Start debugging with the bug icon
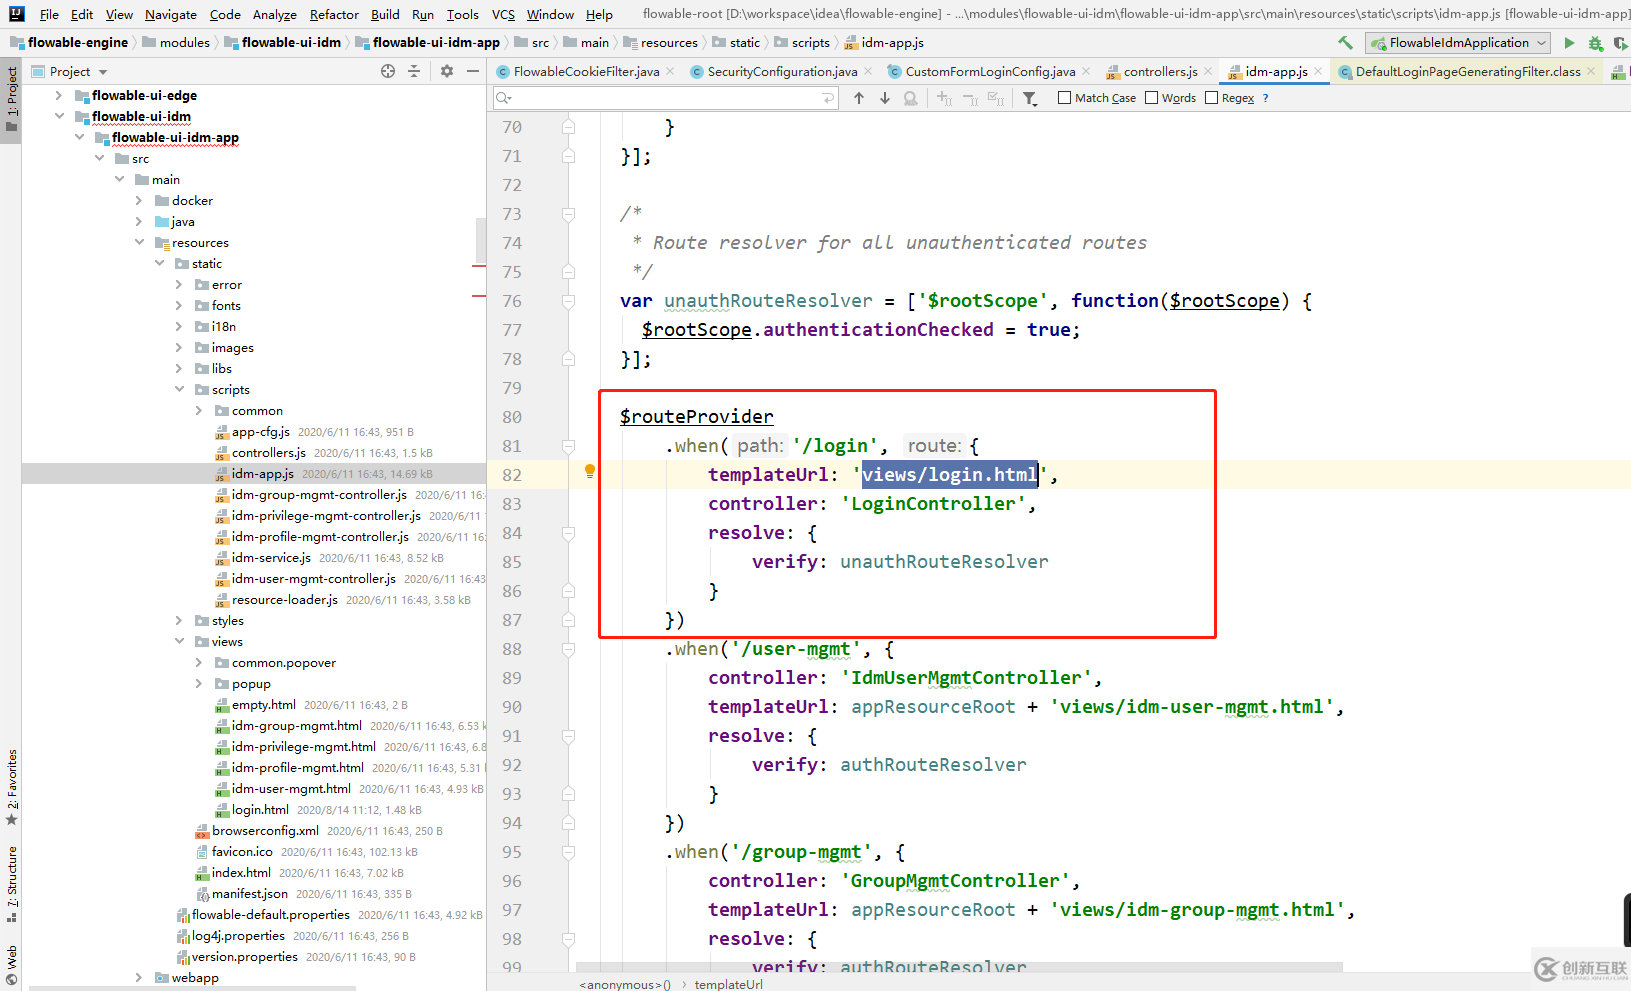Image resolution: width=1631 pixels, height=991 pixels. (x=1595, y=43)
